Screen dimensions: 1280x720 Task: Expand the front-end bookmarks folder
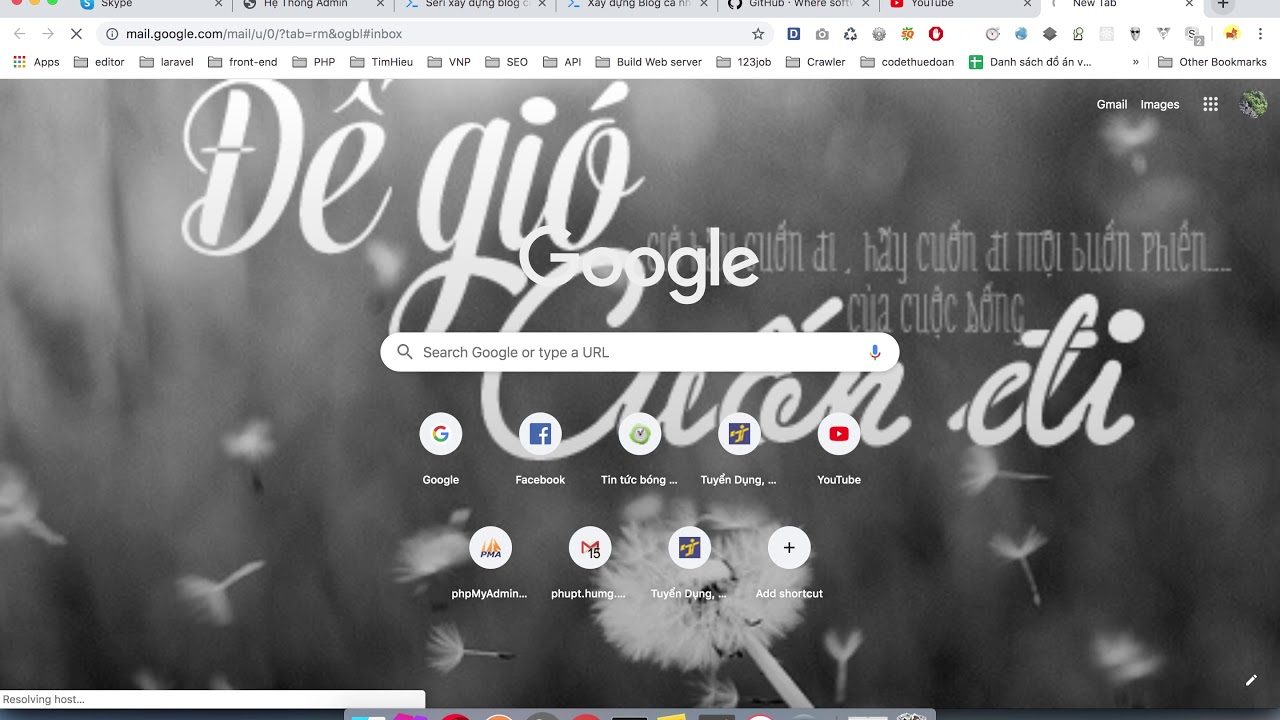tap(243, 62)
